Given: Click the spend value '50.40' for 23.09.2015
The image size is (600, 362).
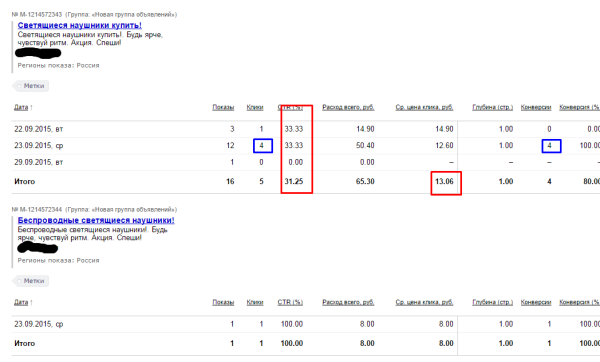Looking at the screenshot, I should coord(365,145).
